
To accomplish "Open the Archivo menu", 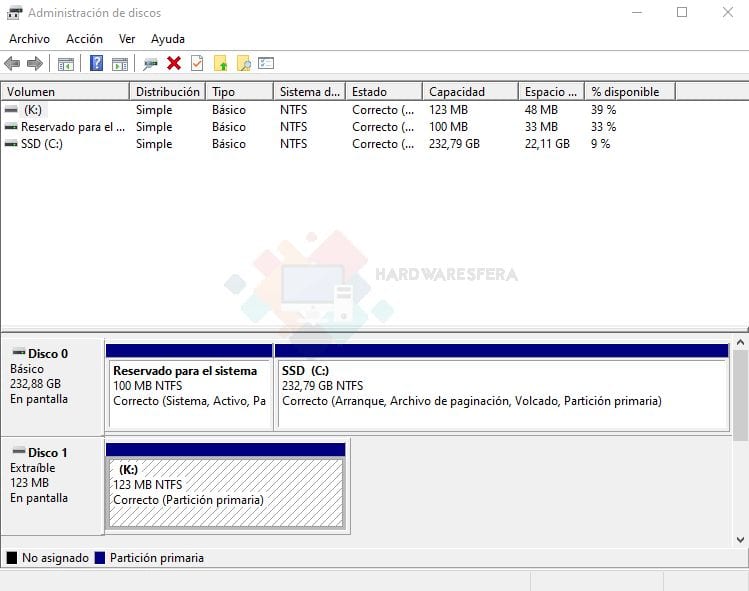I will pyautogui.click(x=29, y=39).
